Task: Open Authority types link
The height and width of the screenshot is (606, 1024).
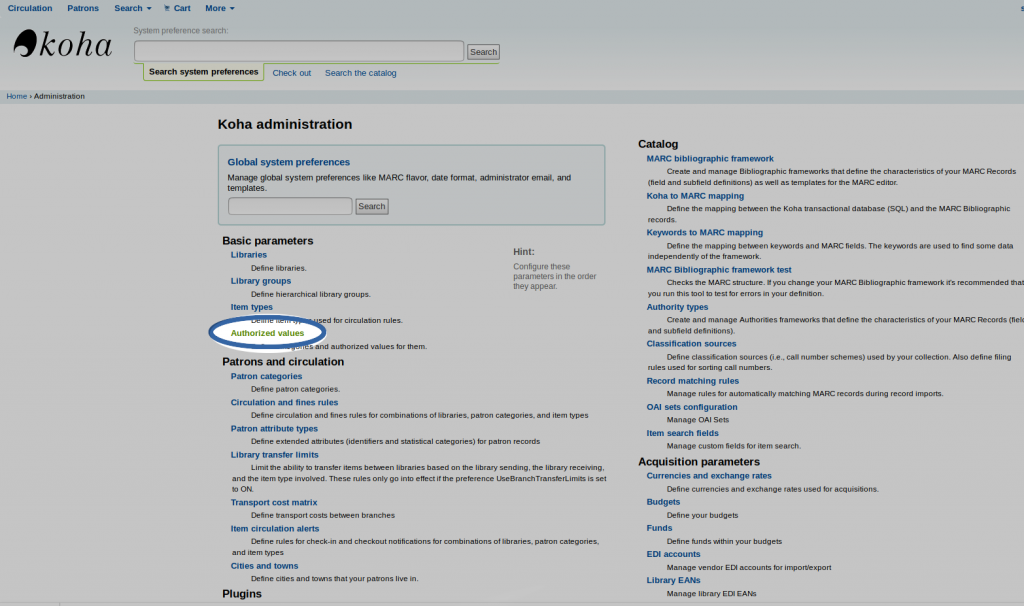Action: coord(677,307)
